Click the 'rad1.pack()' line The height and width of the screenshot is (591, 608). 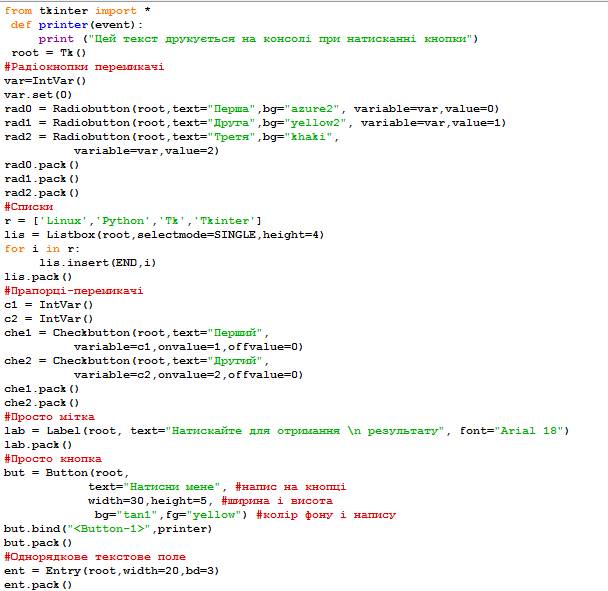[41, 179]
